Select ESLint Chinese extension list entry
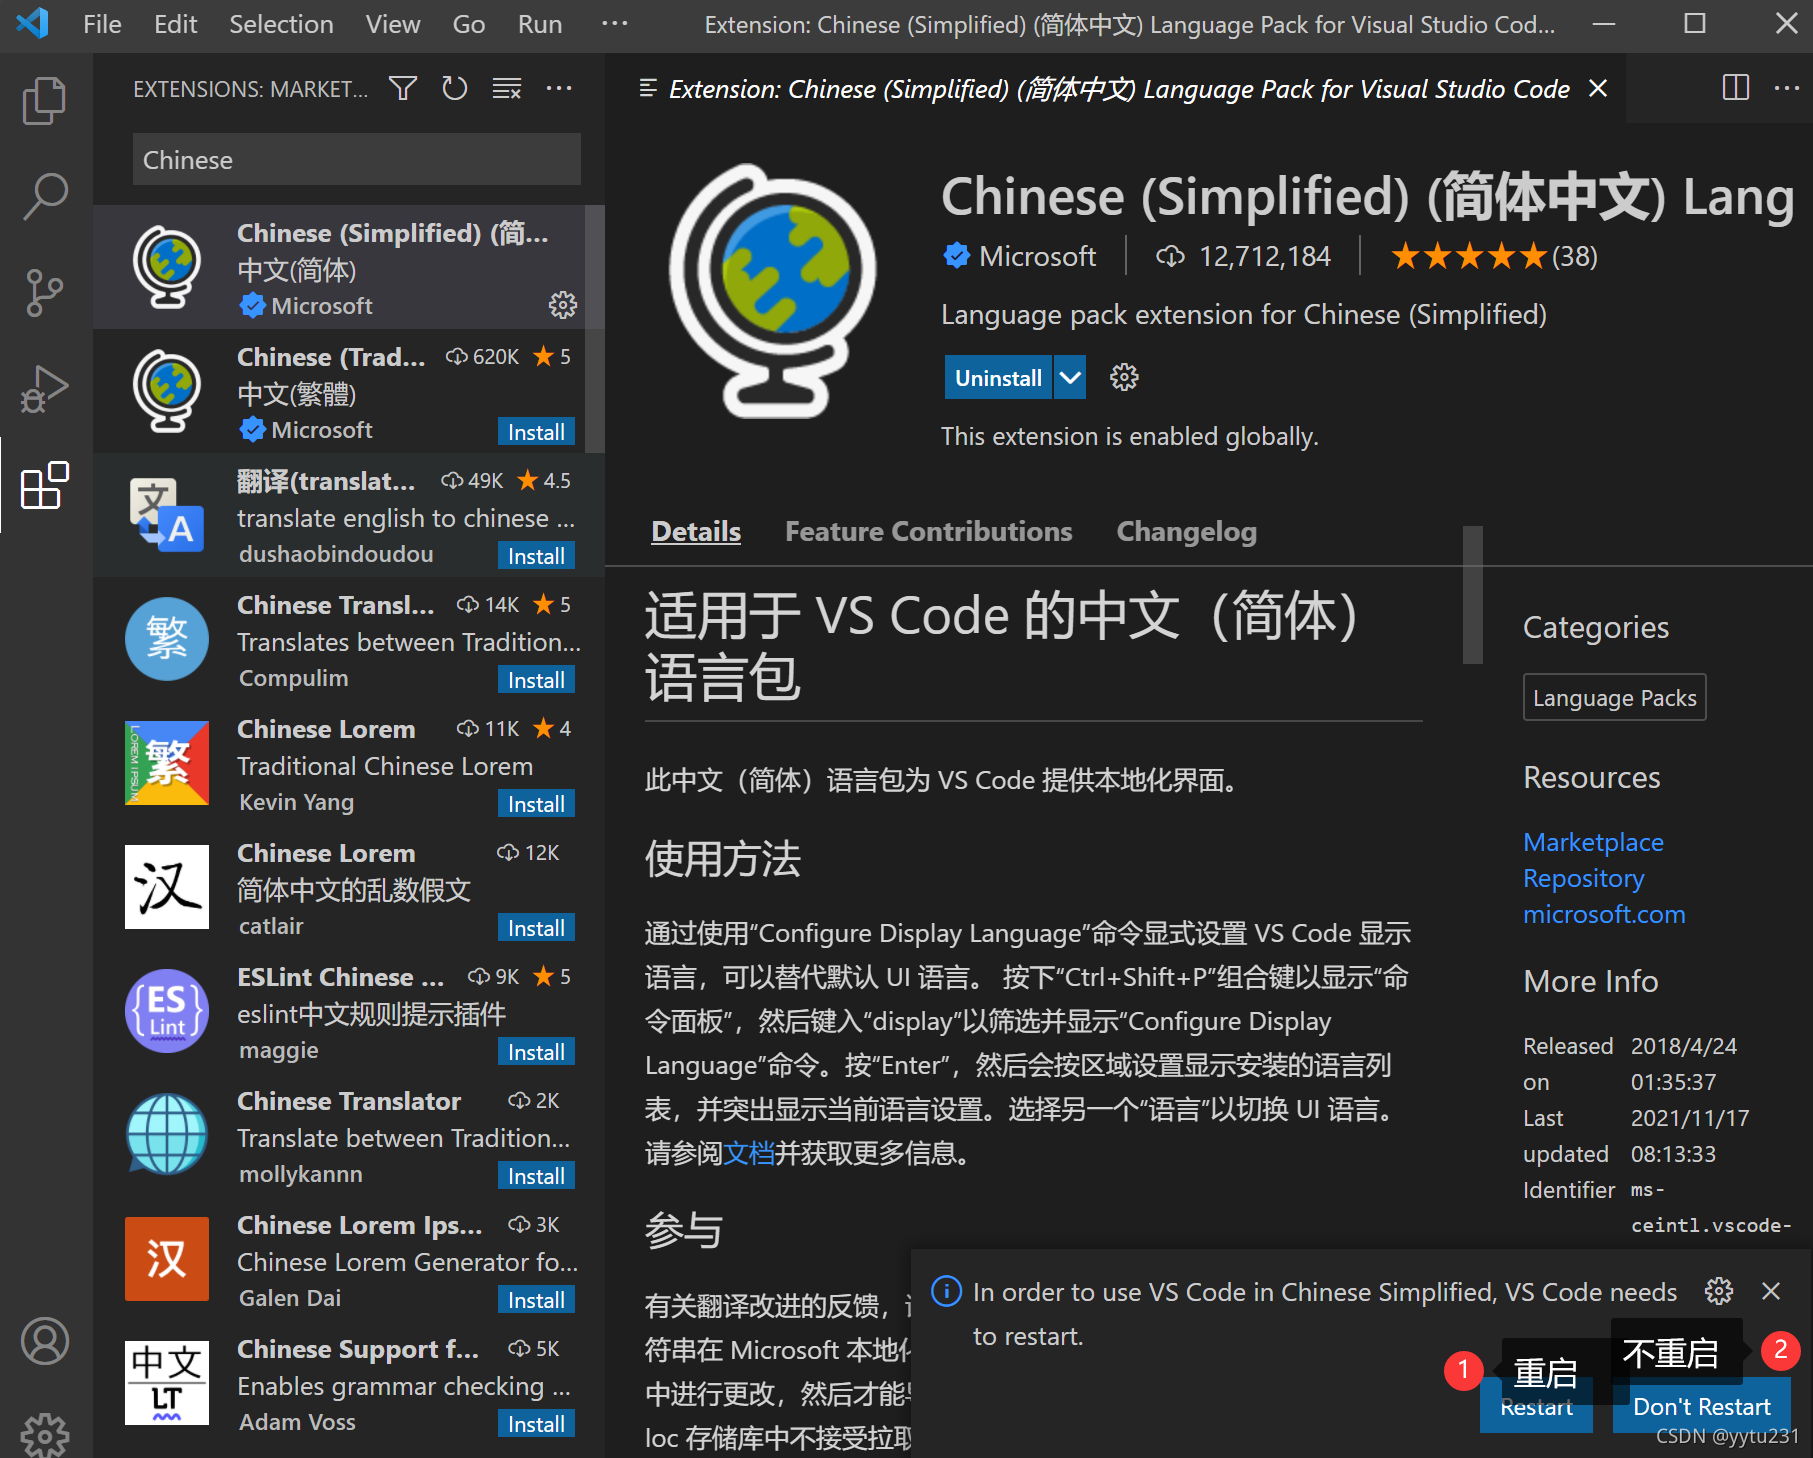 348,1011
